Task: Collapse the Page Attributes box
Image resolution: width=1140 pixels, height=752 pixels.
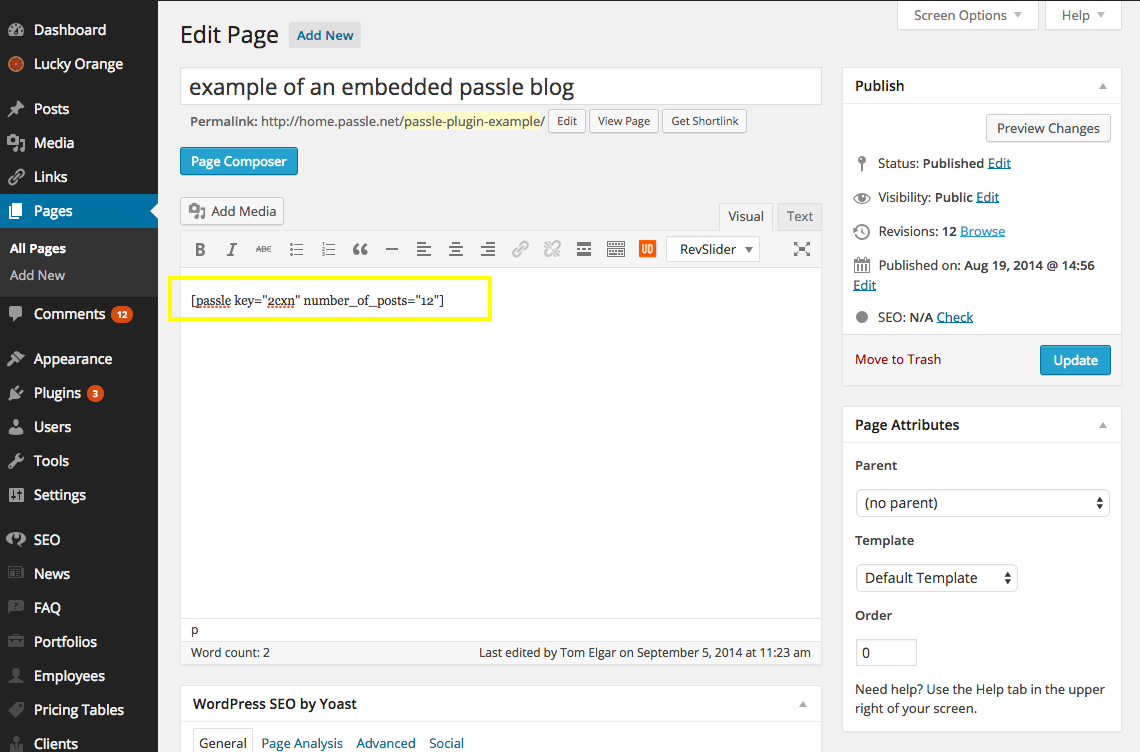Action: tap(1103, 425)
